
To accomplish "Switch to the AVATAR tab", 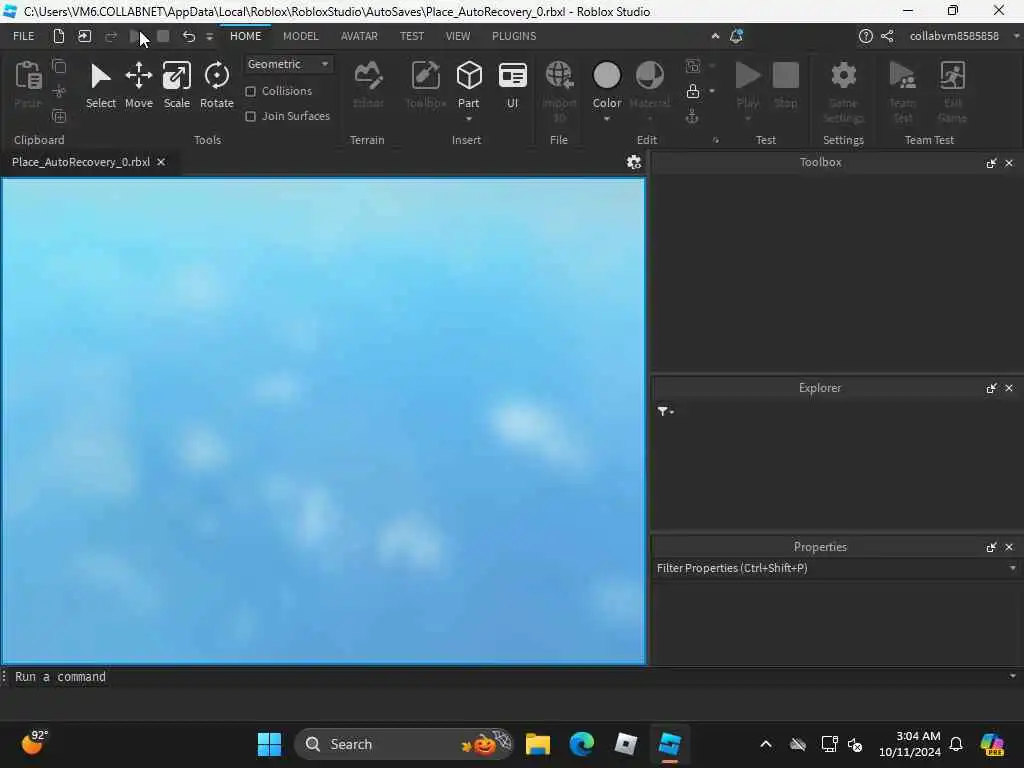I will coord(359,36).
